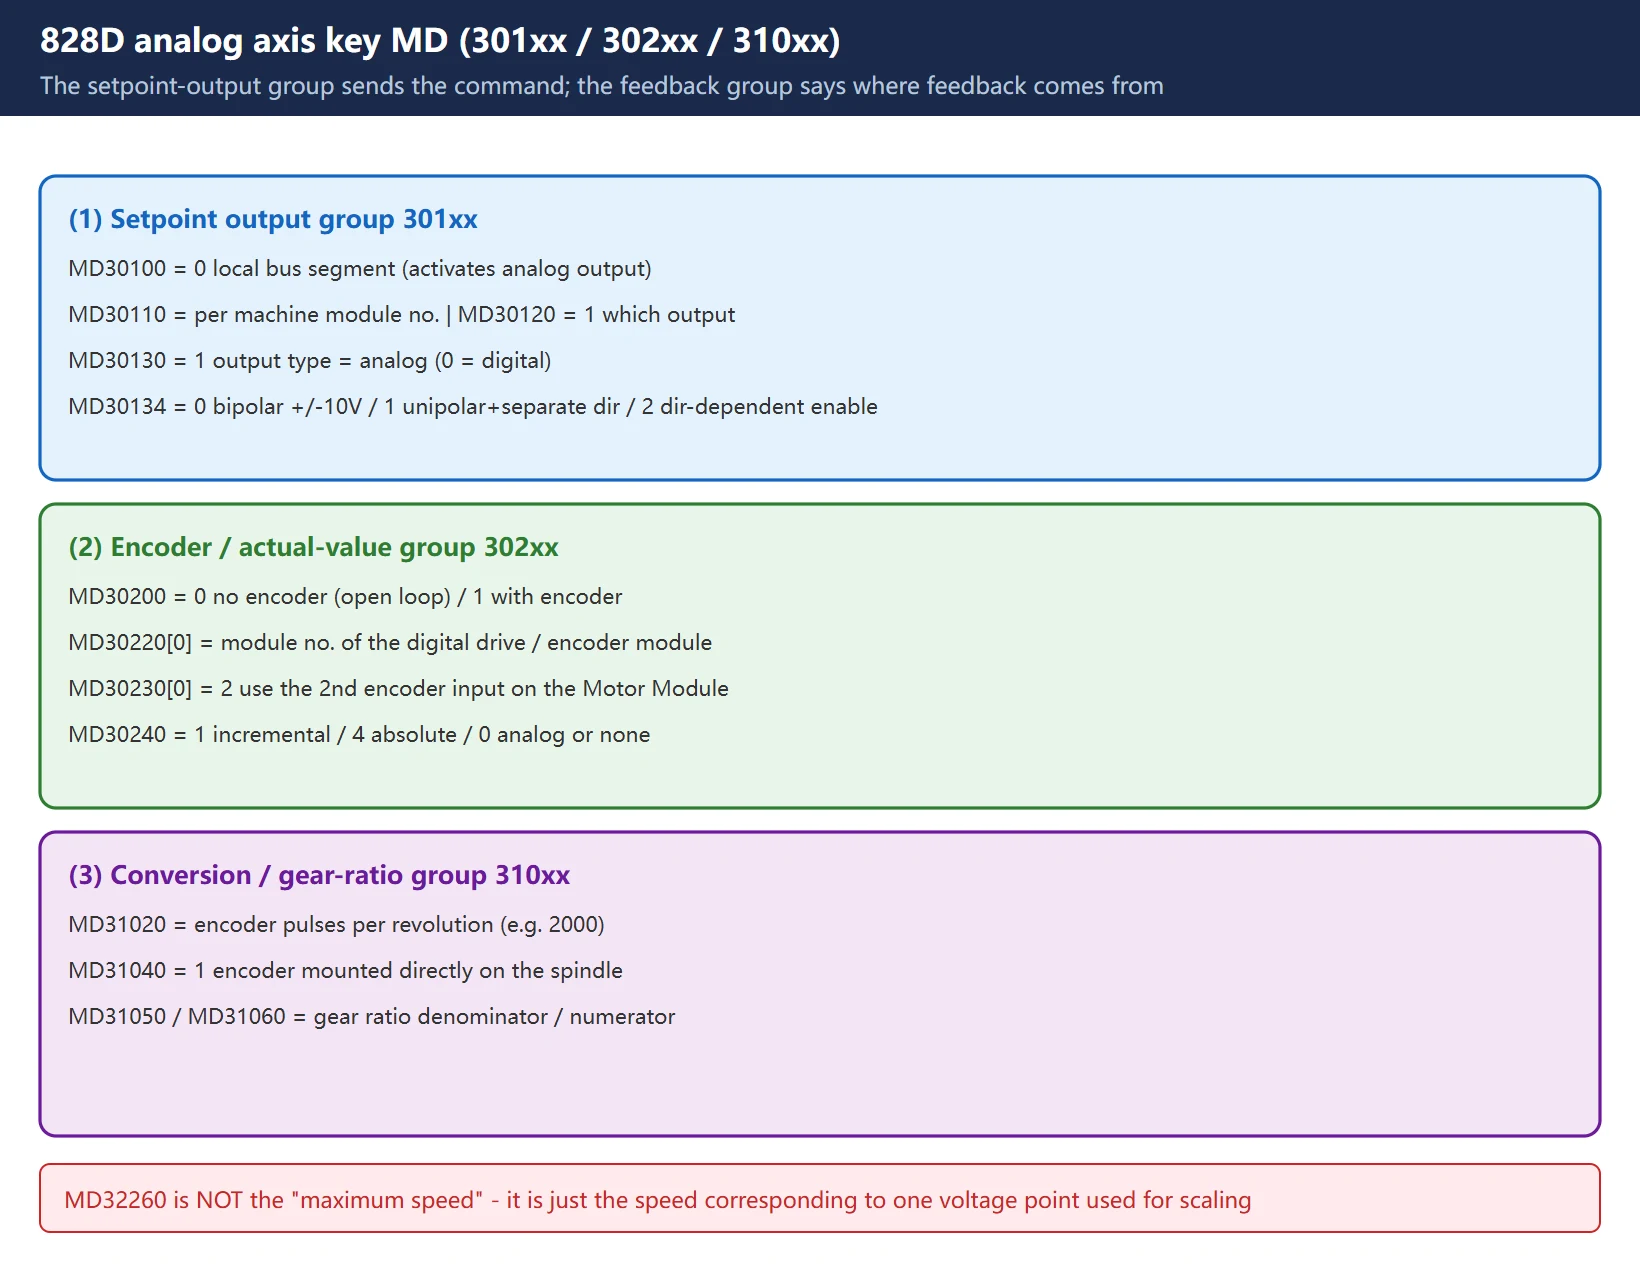Click heading '(2) Encoder / actual-value group 302xx'
This screenshot has width=1640, height=1280.
click(314, 547)
